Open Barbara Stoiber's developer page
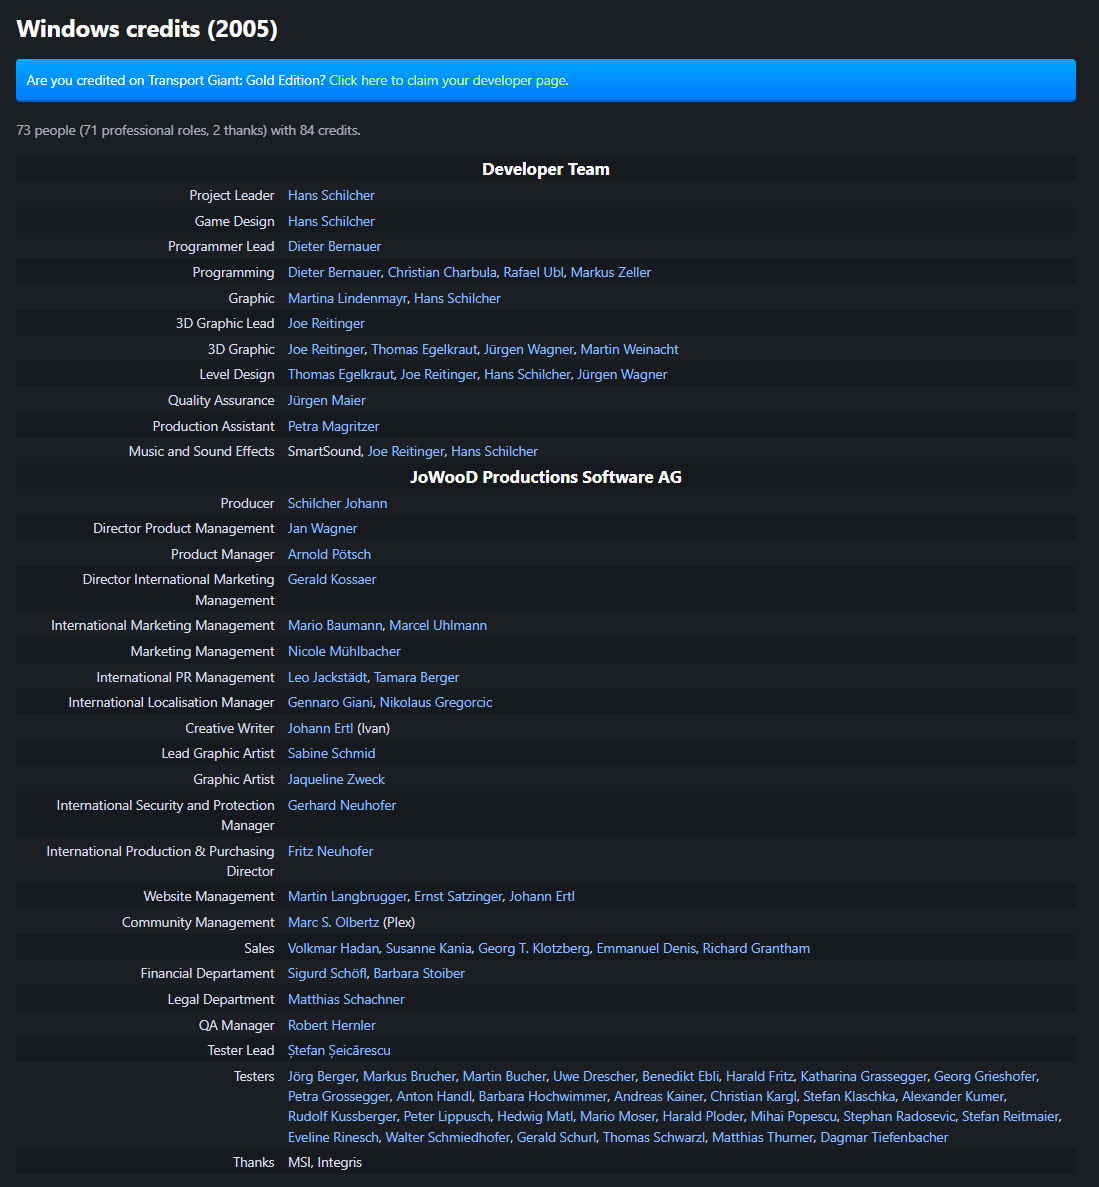 coord(419,974)
